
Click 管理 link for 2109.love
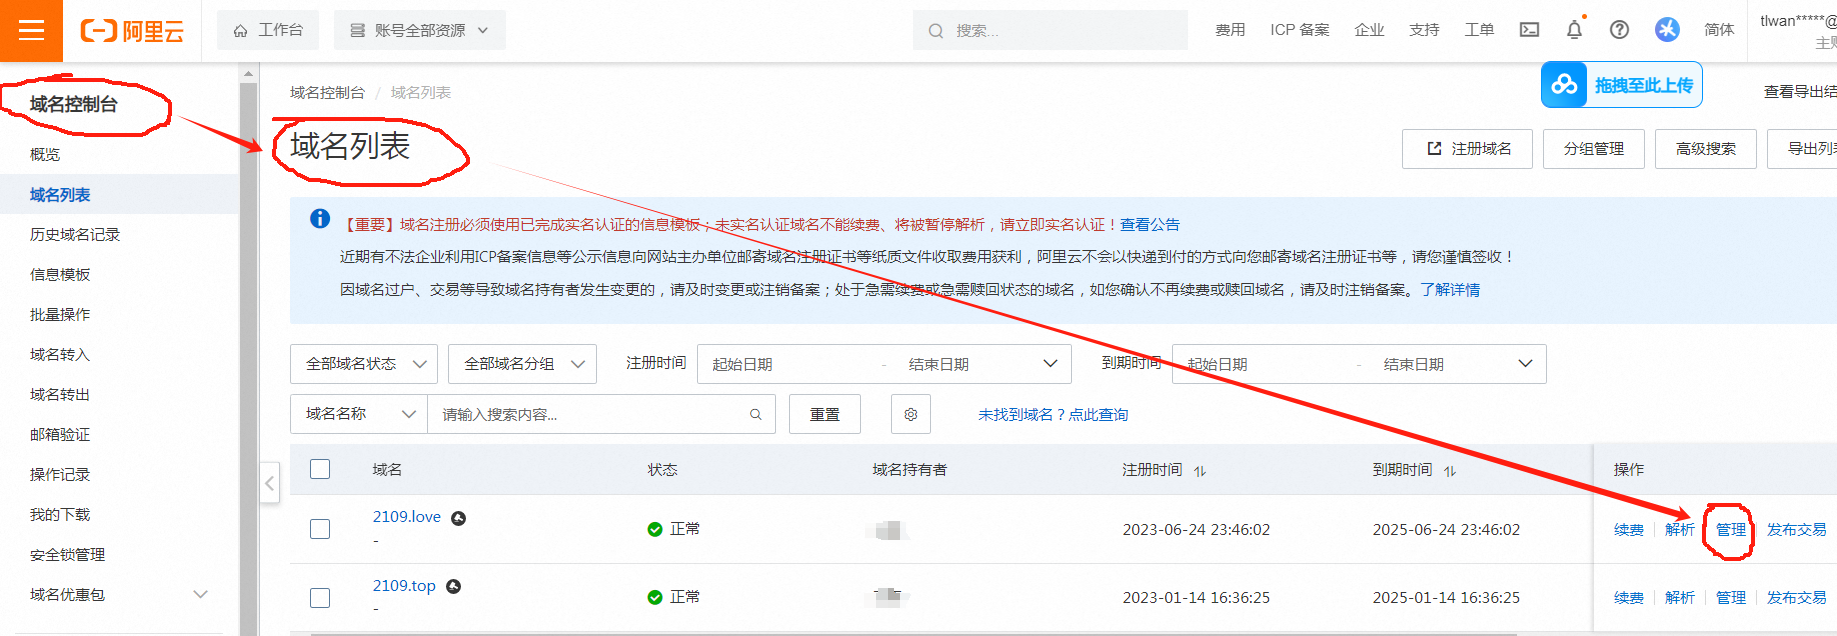click(x=1730, y=530)
